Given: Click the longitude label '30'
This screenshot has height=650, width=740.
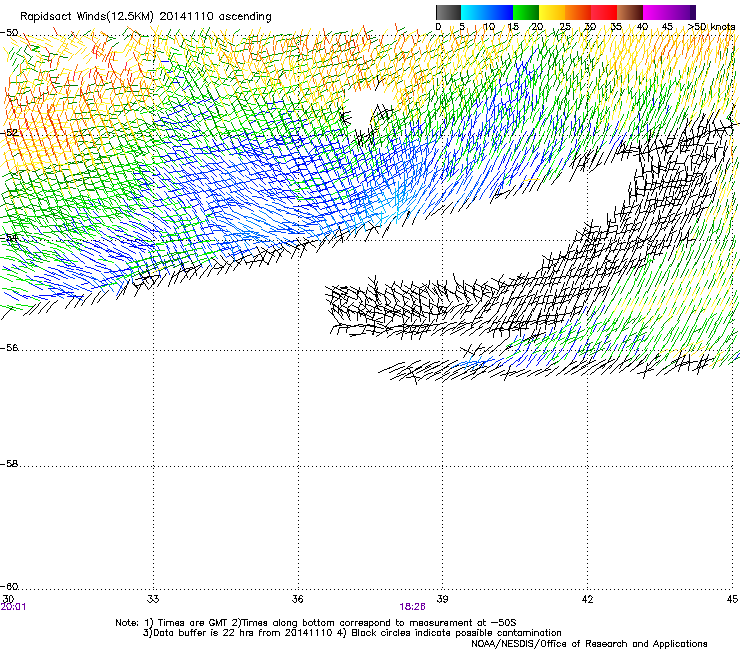Looking at the screenshot, I should pyautogui.click(x=8, y=599).
